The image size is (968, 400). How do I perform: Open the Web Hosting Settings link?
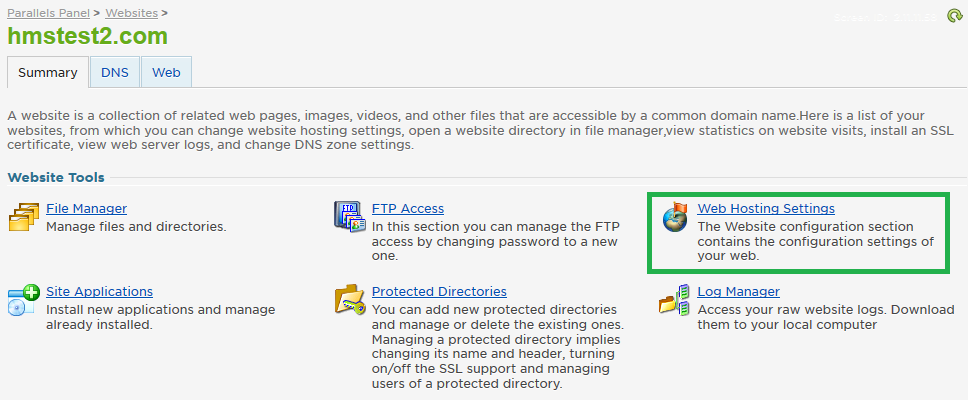click(766, 209)
